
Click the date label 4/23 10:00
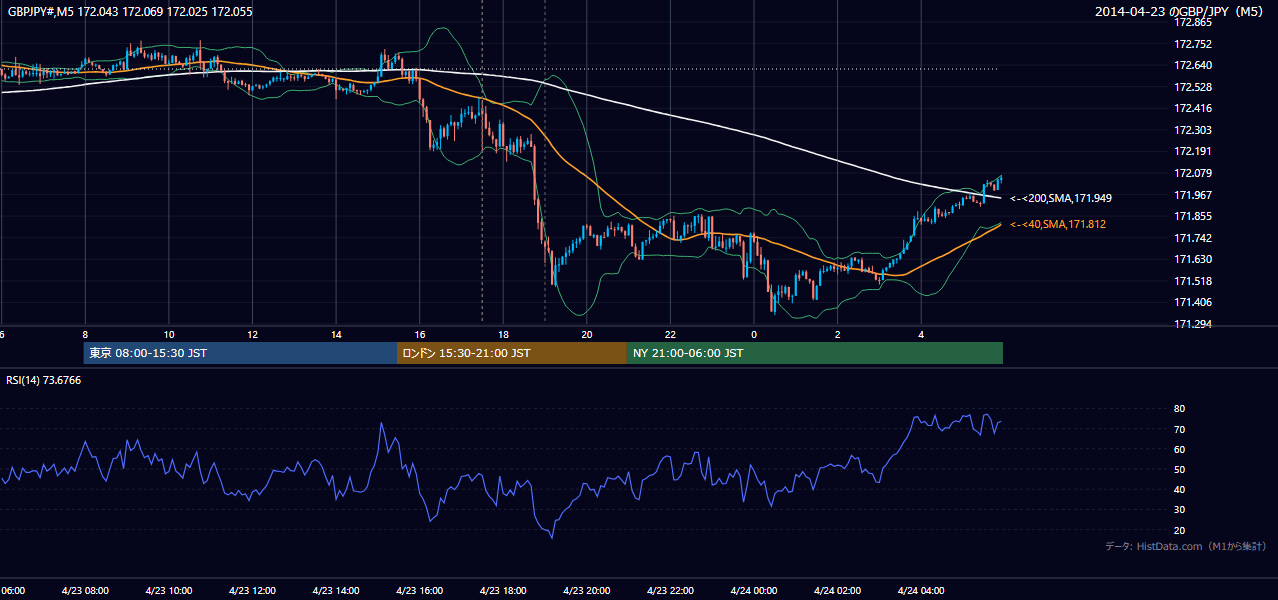168,591
